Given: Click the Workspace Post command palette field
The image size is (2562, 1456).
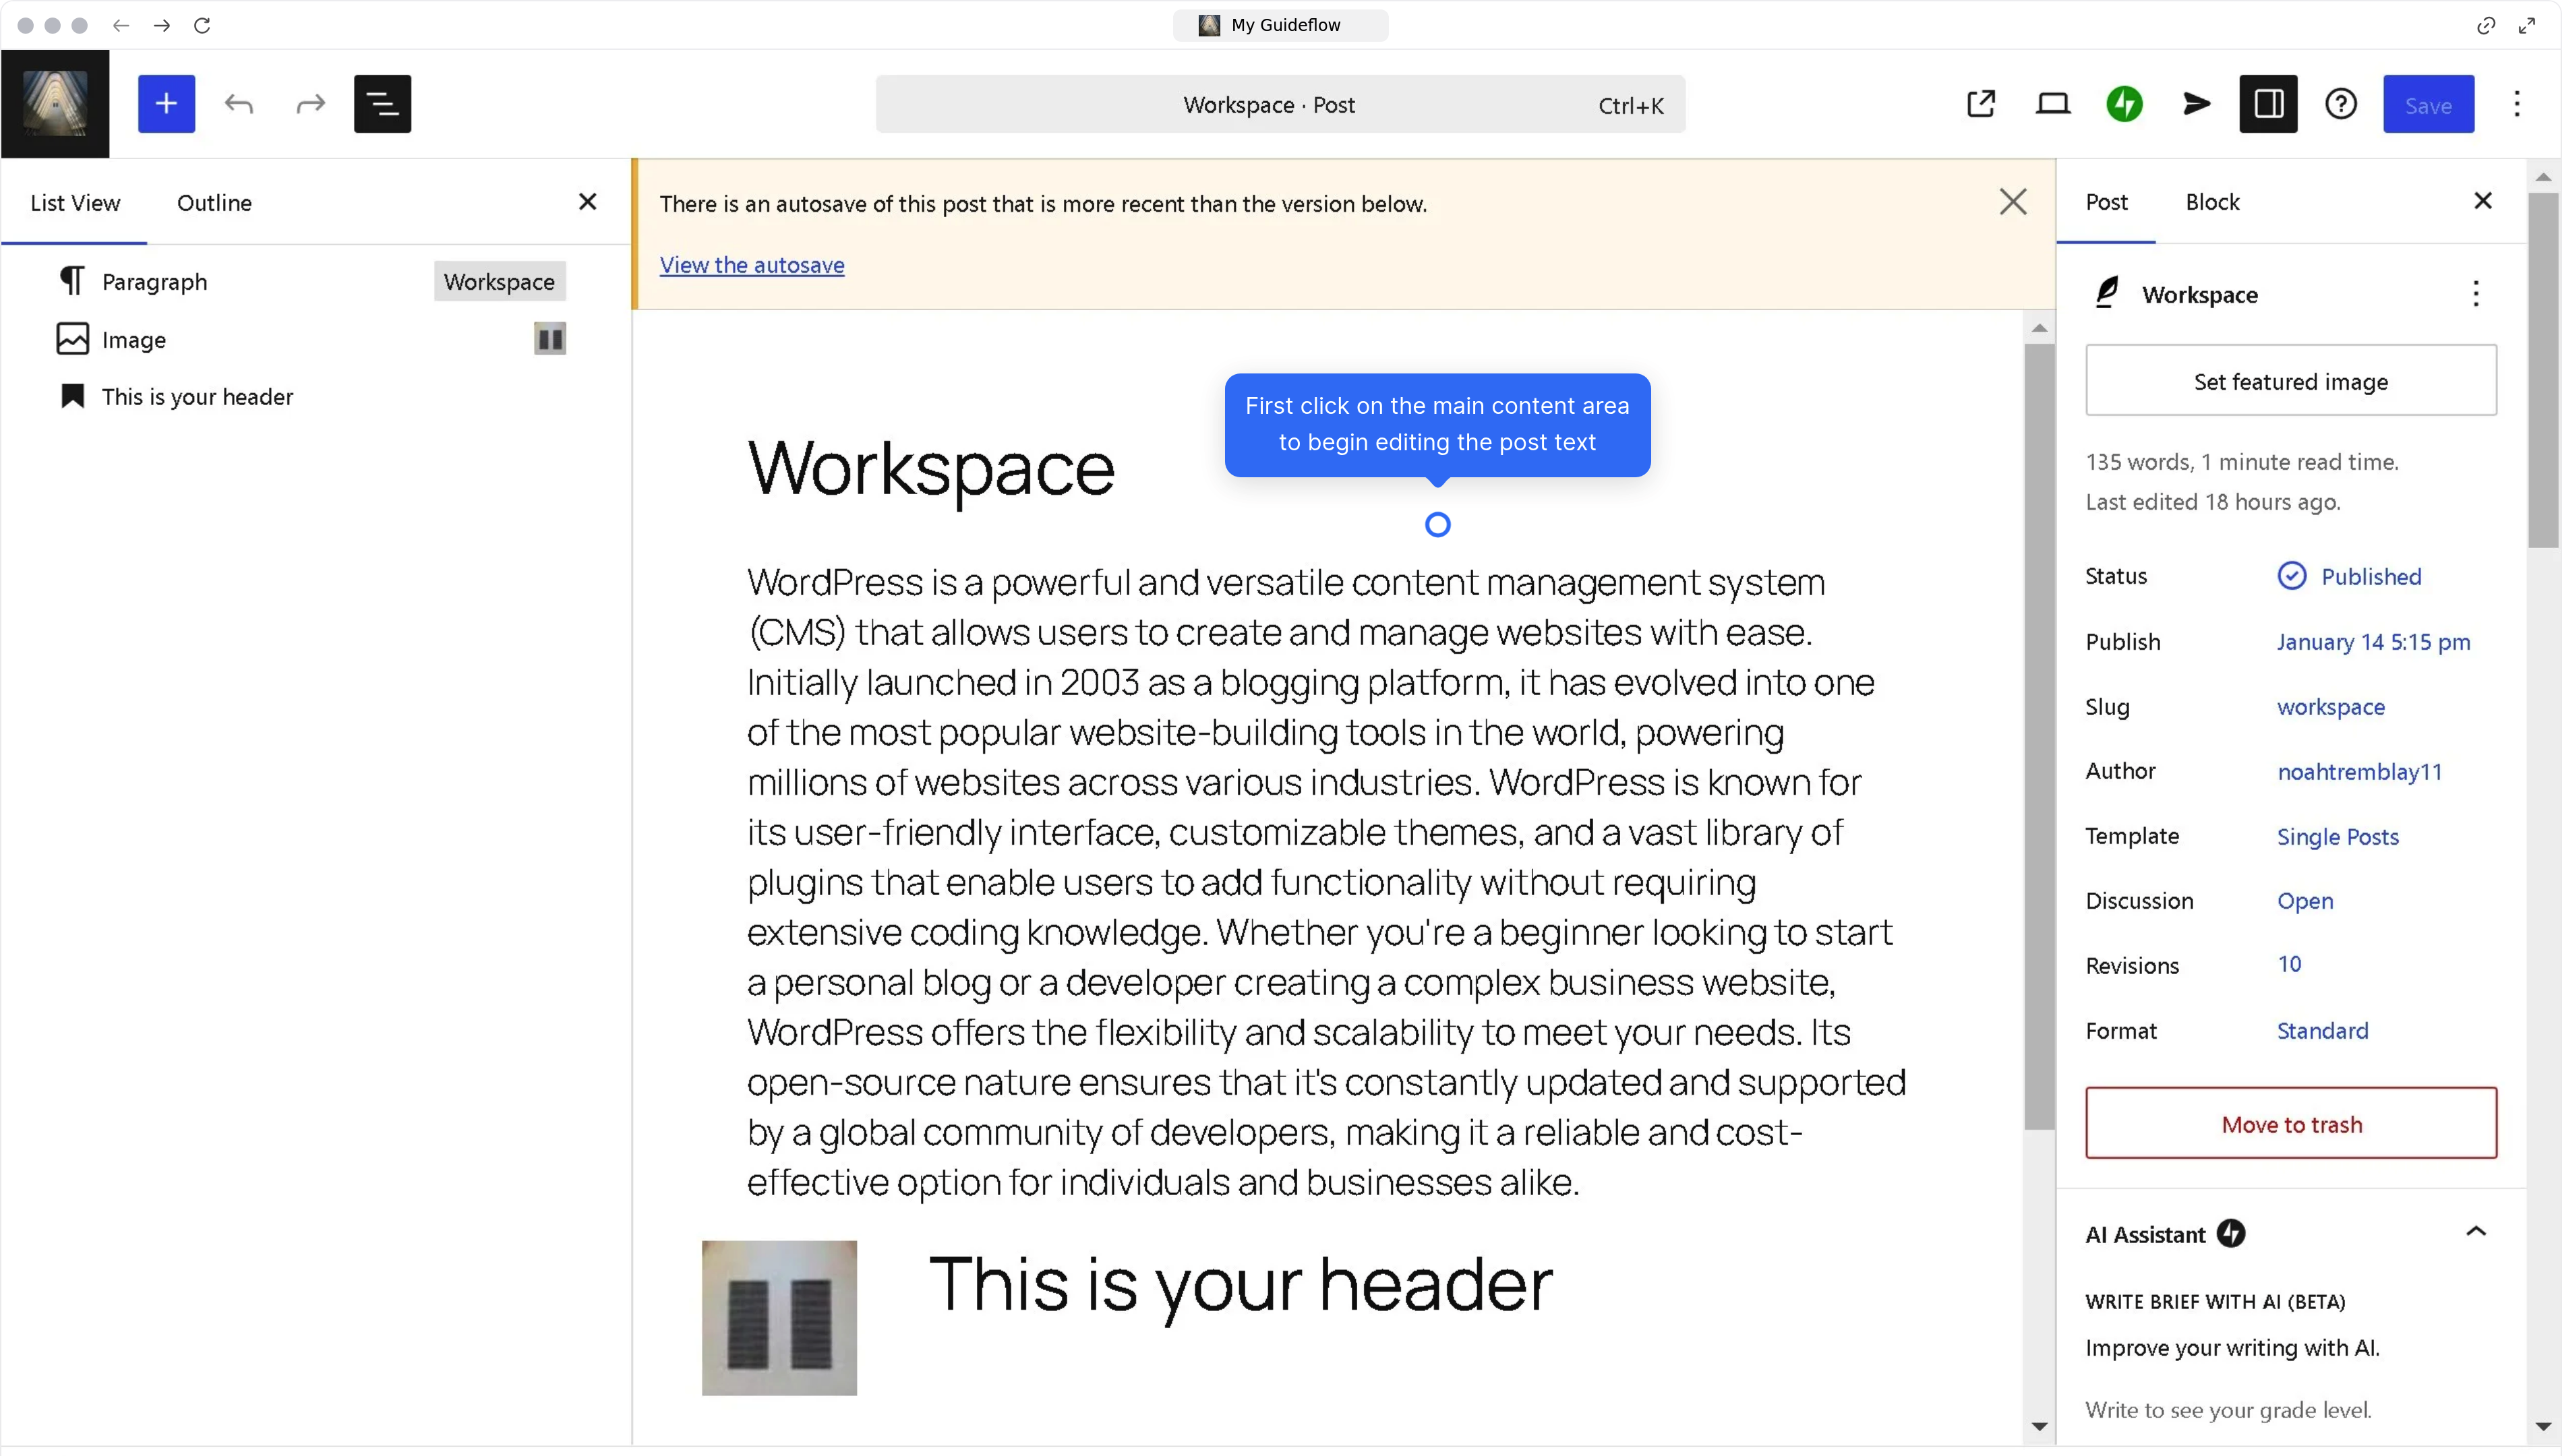Looking at the screenshot, I should pos(1269,104).
